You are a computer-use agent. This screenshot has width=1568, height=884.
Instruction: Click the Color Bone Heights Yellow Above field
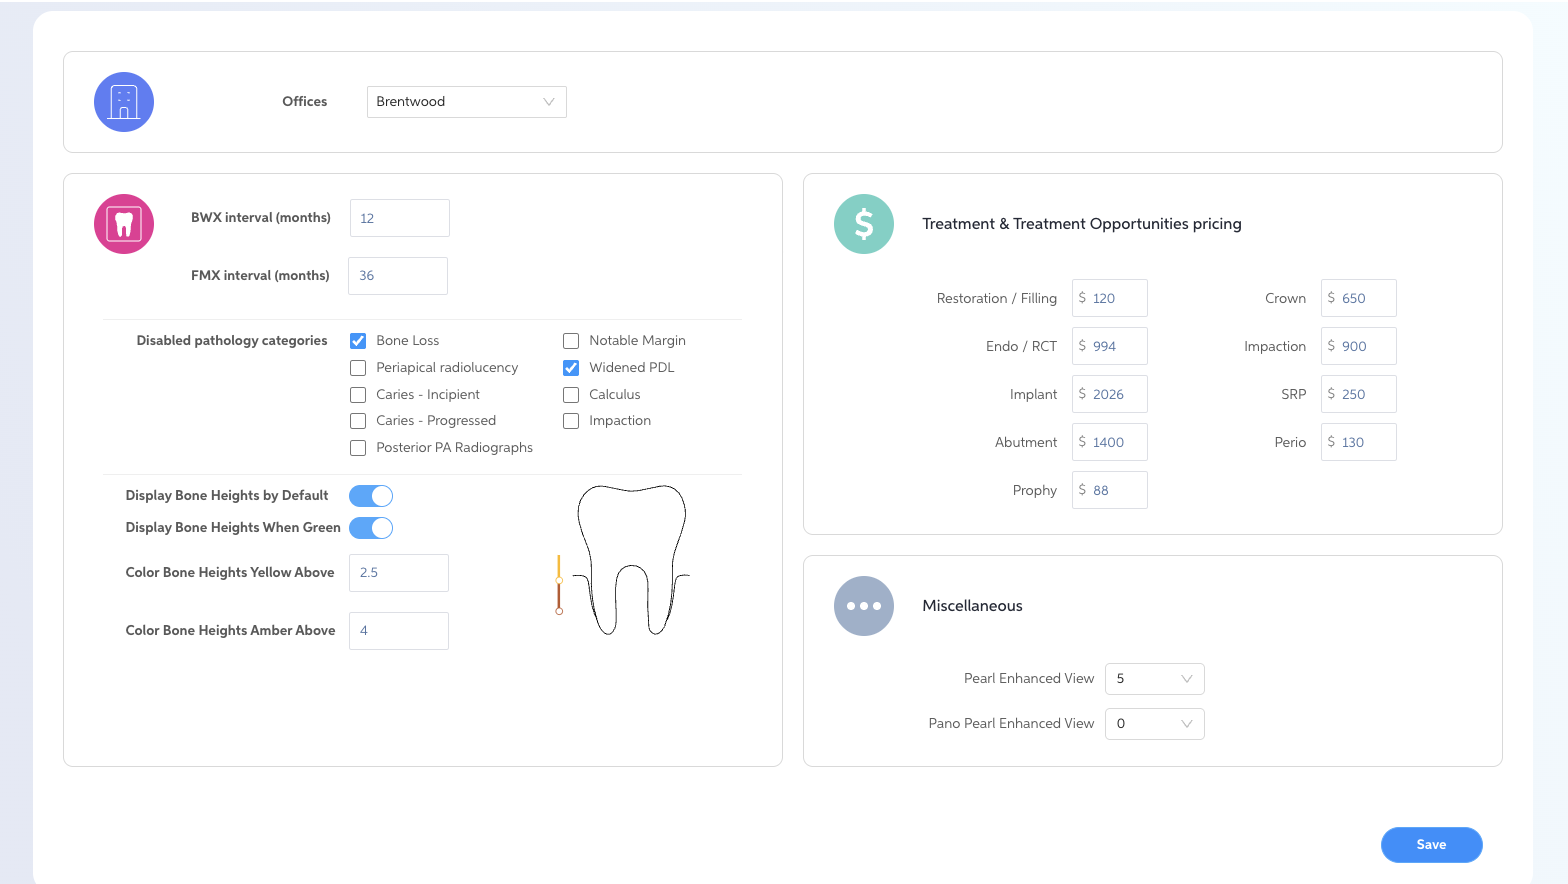click(x=400, y=573)
